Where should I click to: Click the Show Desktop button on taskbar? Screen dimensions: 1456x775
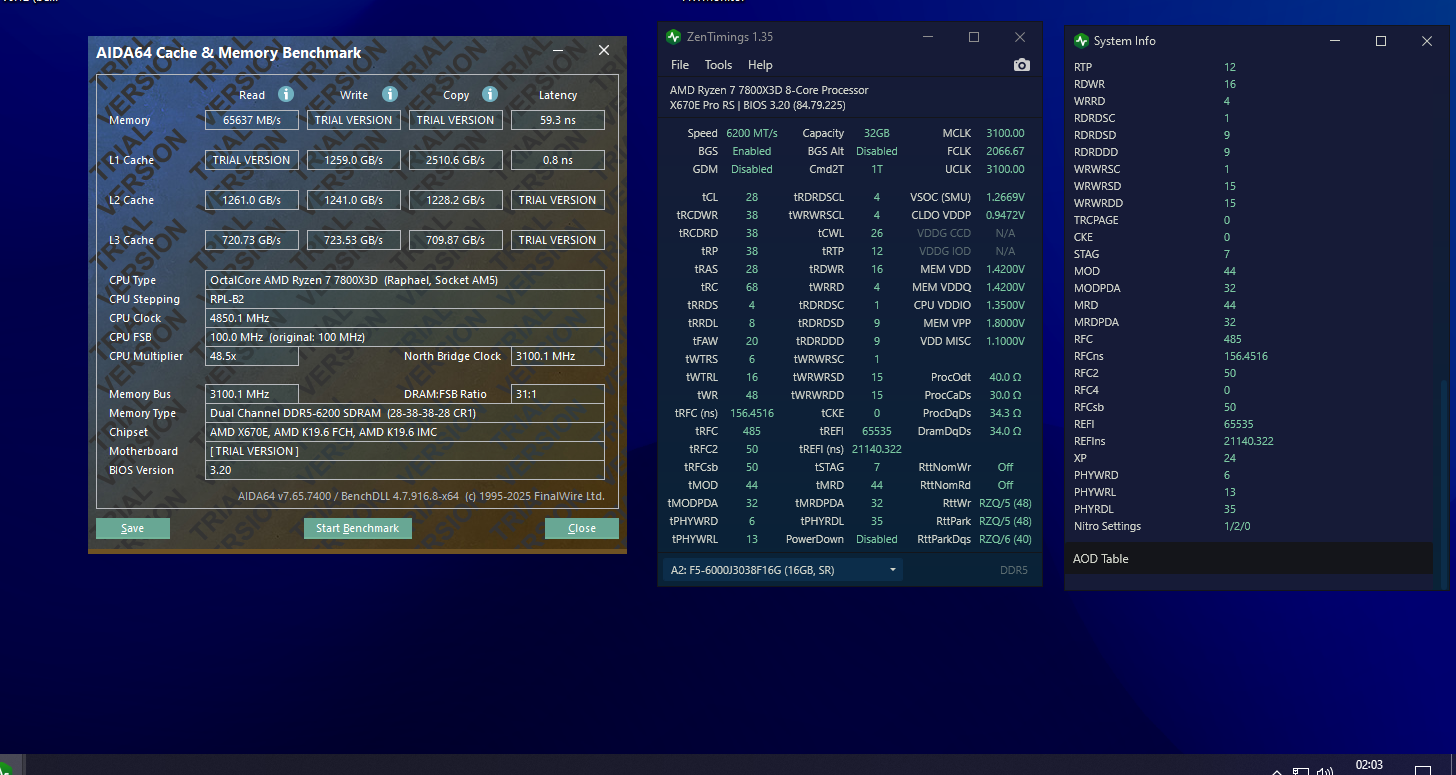tap(1453, 765)
